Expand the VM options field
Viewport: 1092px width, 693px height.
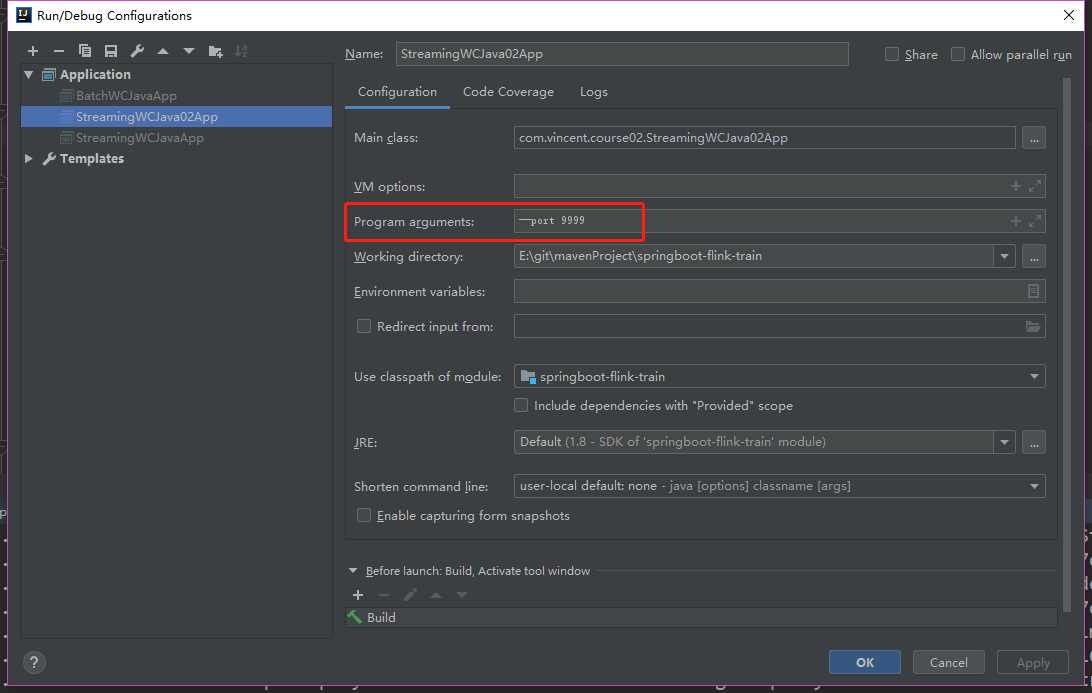(1035, 186)
